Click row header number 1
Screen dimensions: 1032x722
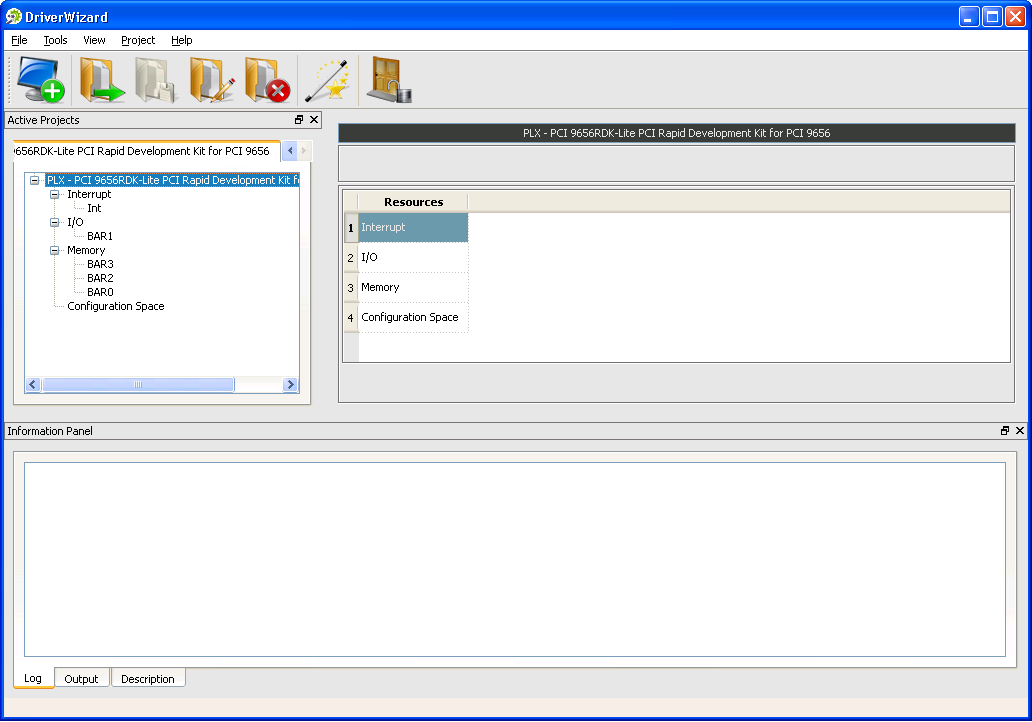pyautogui.click(x=351, y=228)
